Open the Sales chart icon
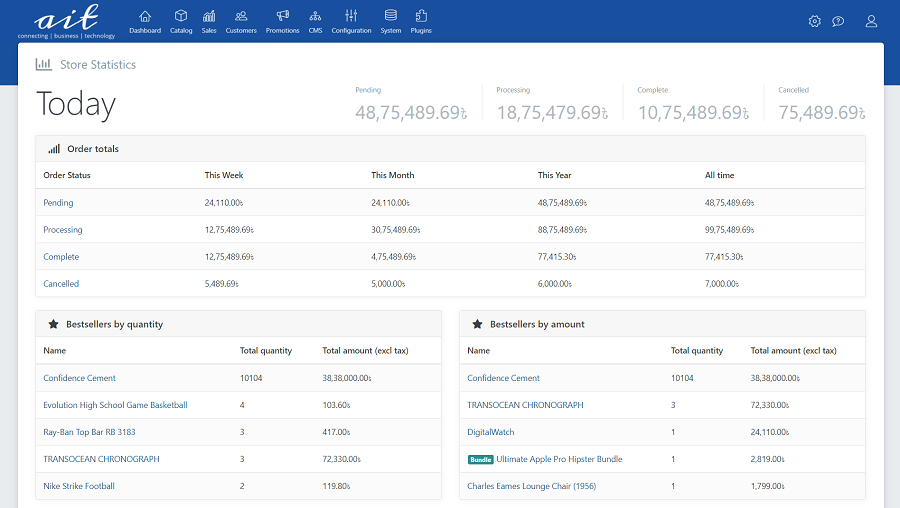 [209, 16]
